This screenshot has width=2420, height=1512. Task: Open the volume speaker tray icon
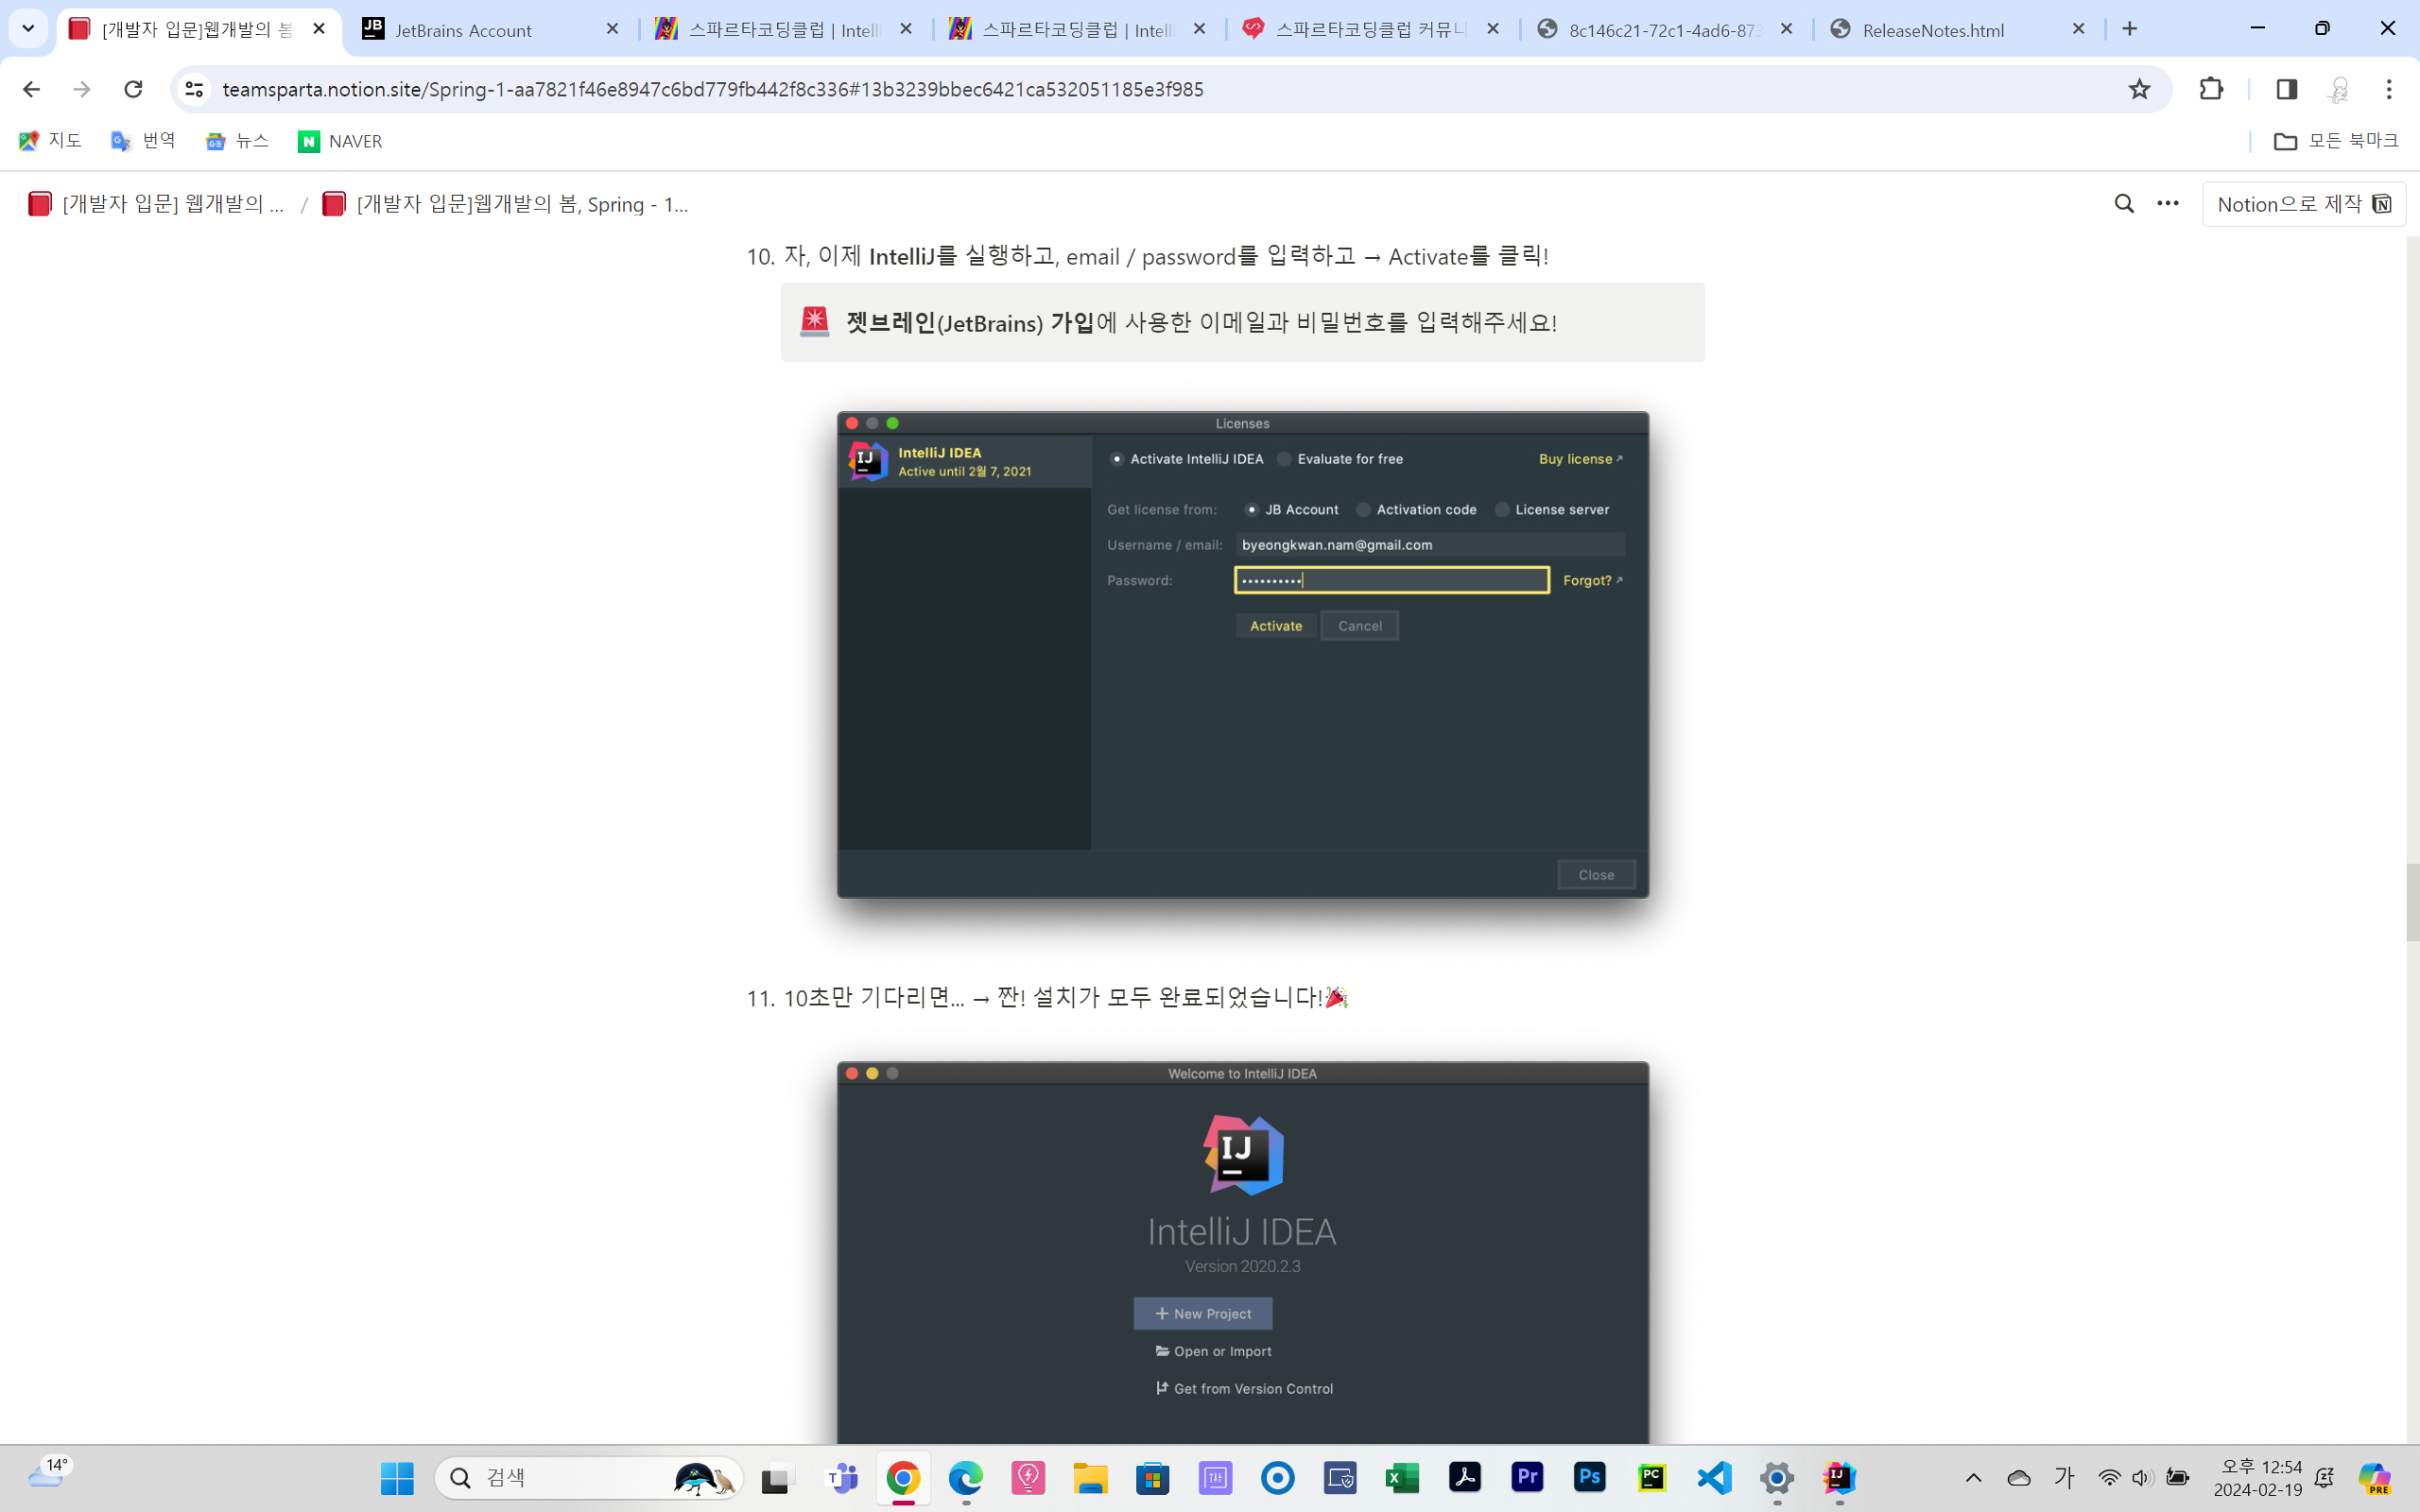2141,1478
